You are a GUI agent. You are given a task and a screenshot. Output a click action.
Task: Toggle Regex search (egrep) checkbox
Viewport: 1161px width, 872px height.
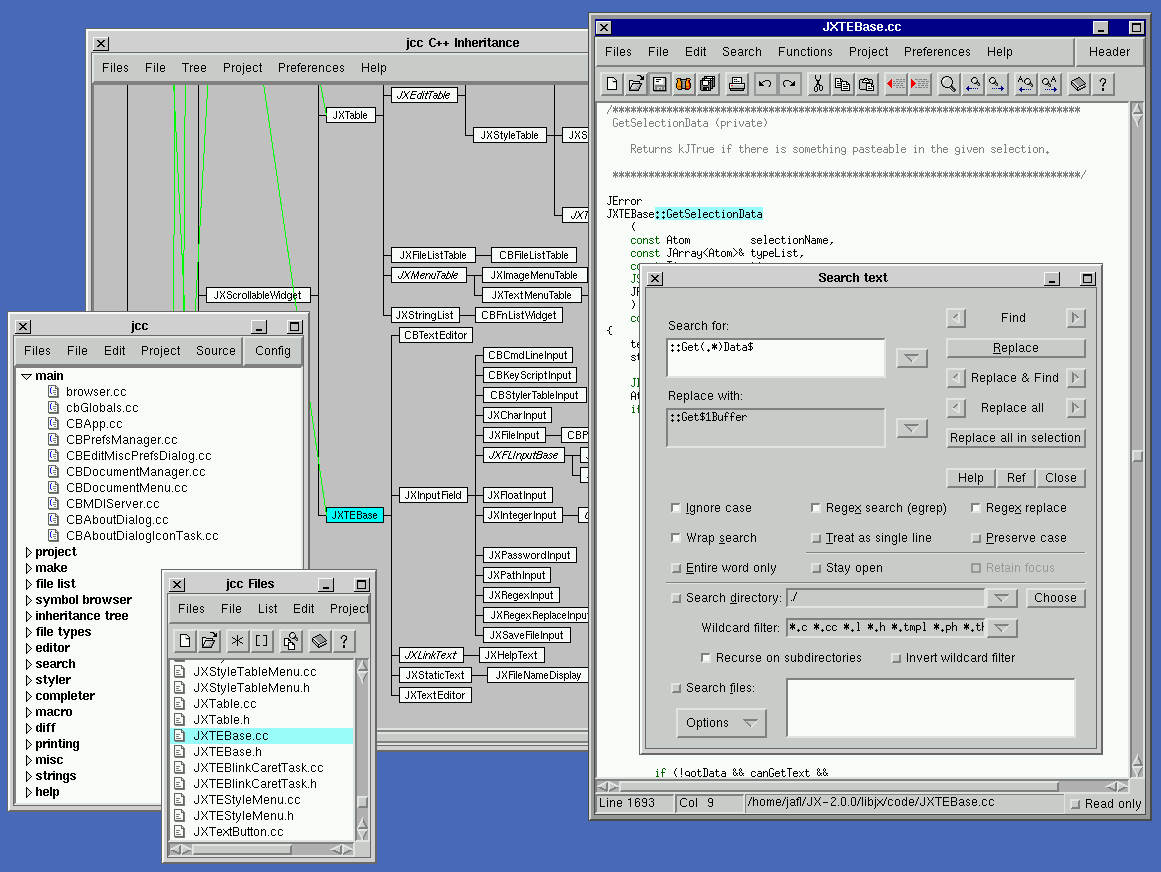pos(815,508)
